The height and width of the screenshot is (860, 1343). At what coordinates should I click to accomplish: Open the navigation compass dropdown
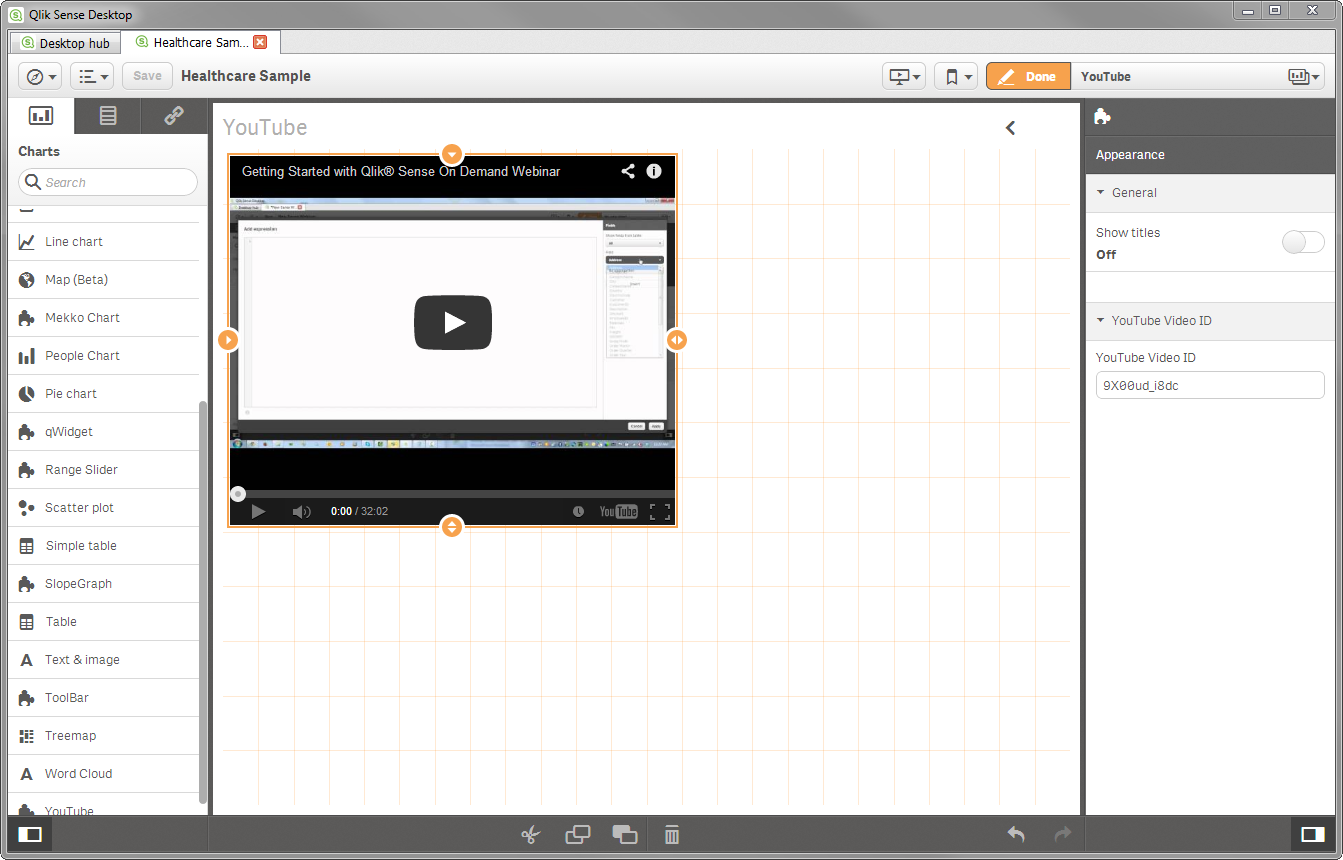tap(39, 76)
